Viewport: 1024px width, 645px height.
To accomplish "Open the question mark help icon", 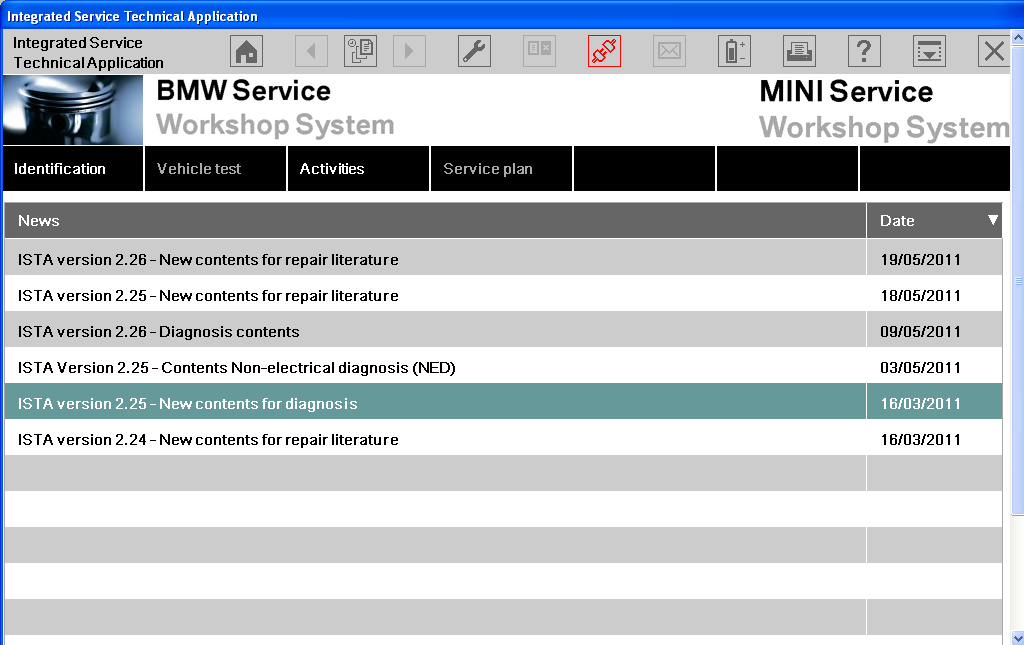I will (x=864, y=51).
